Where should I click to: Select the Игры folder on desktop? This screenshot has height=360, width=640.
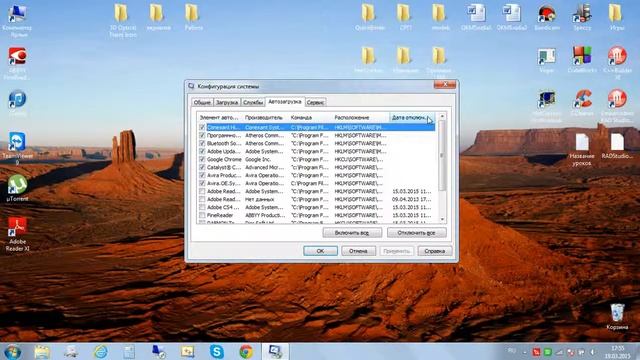pos(617,17)
